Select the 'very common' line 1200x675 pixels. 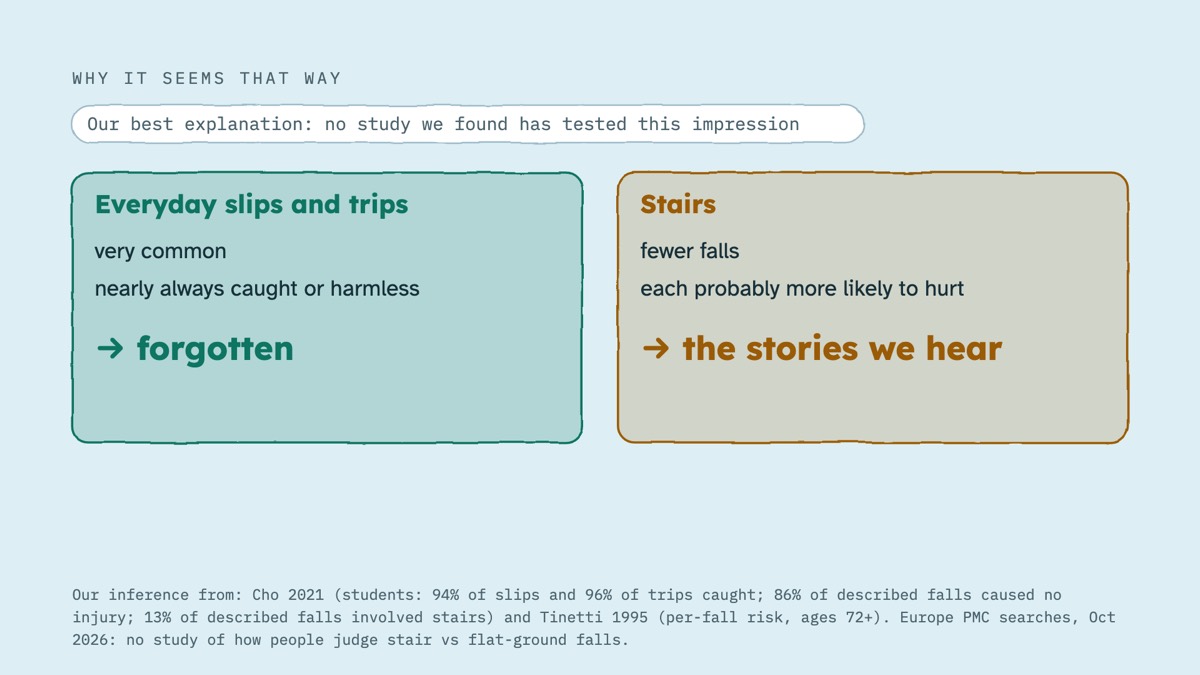tap(160, 251)
